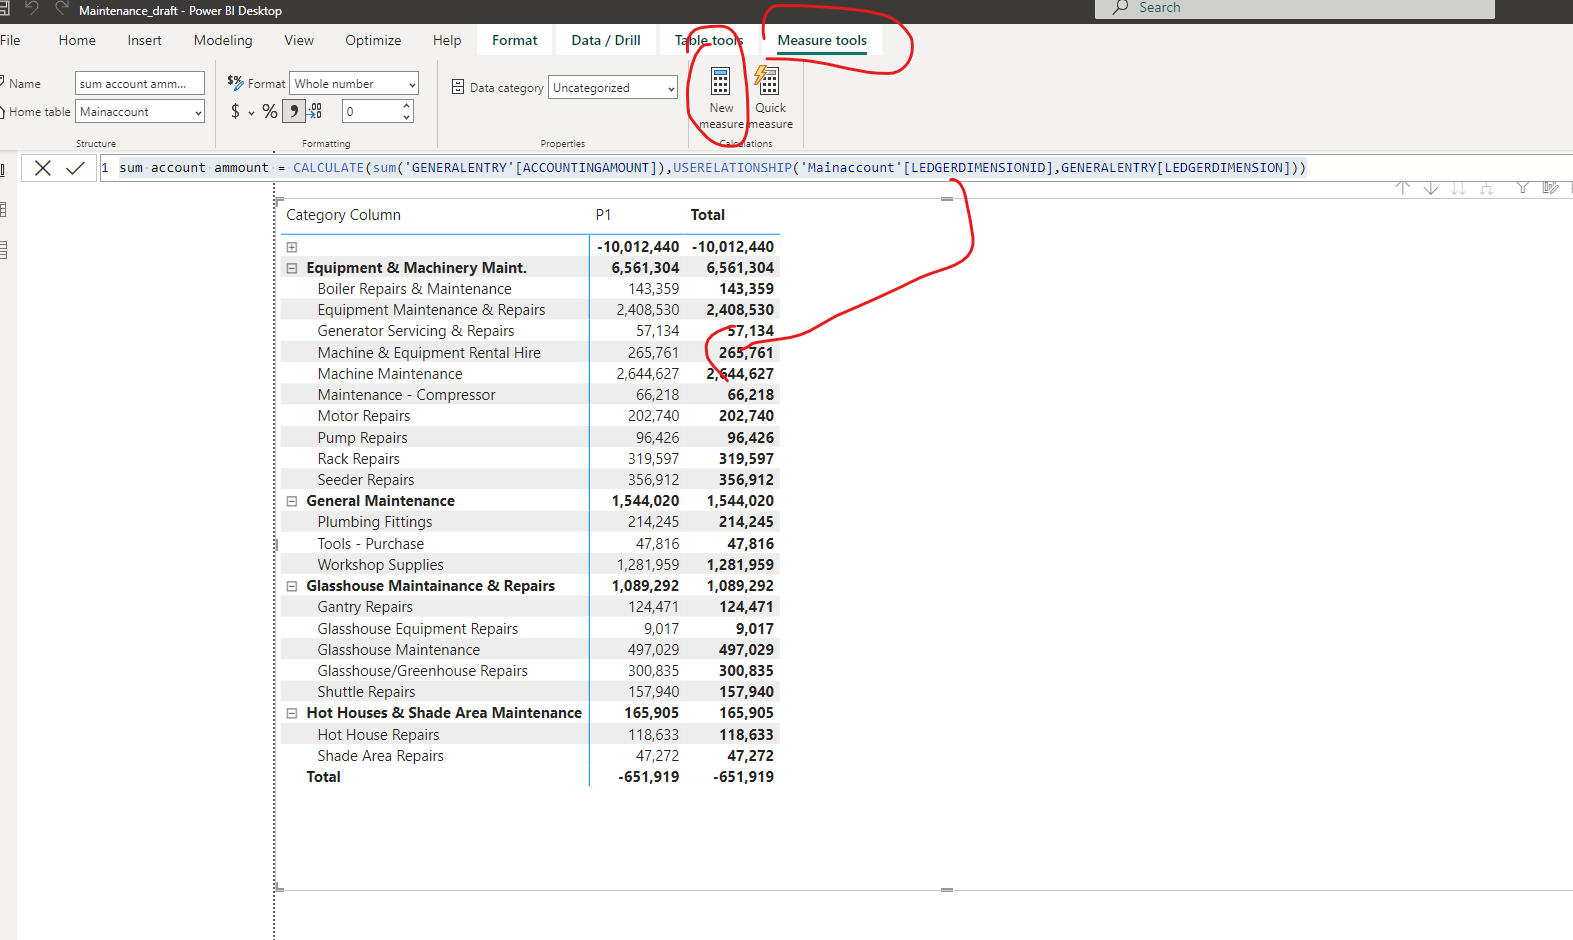Click the decimal places input field
Screen dimensions: 1573x940
coord(371,111)
